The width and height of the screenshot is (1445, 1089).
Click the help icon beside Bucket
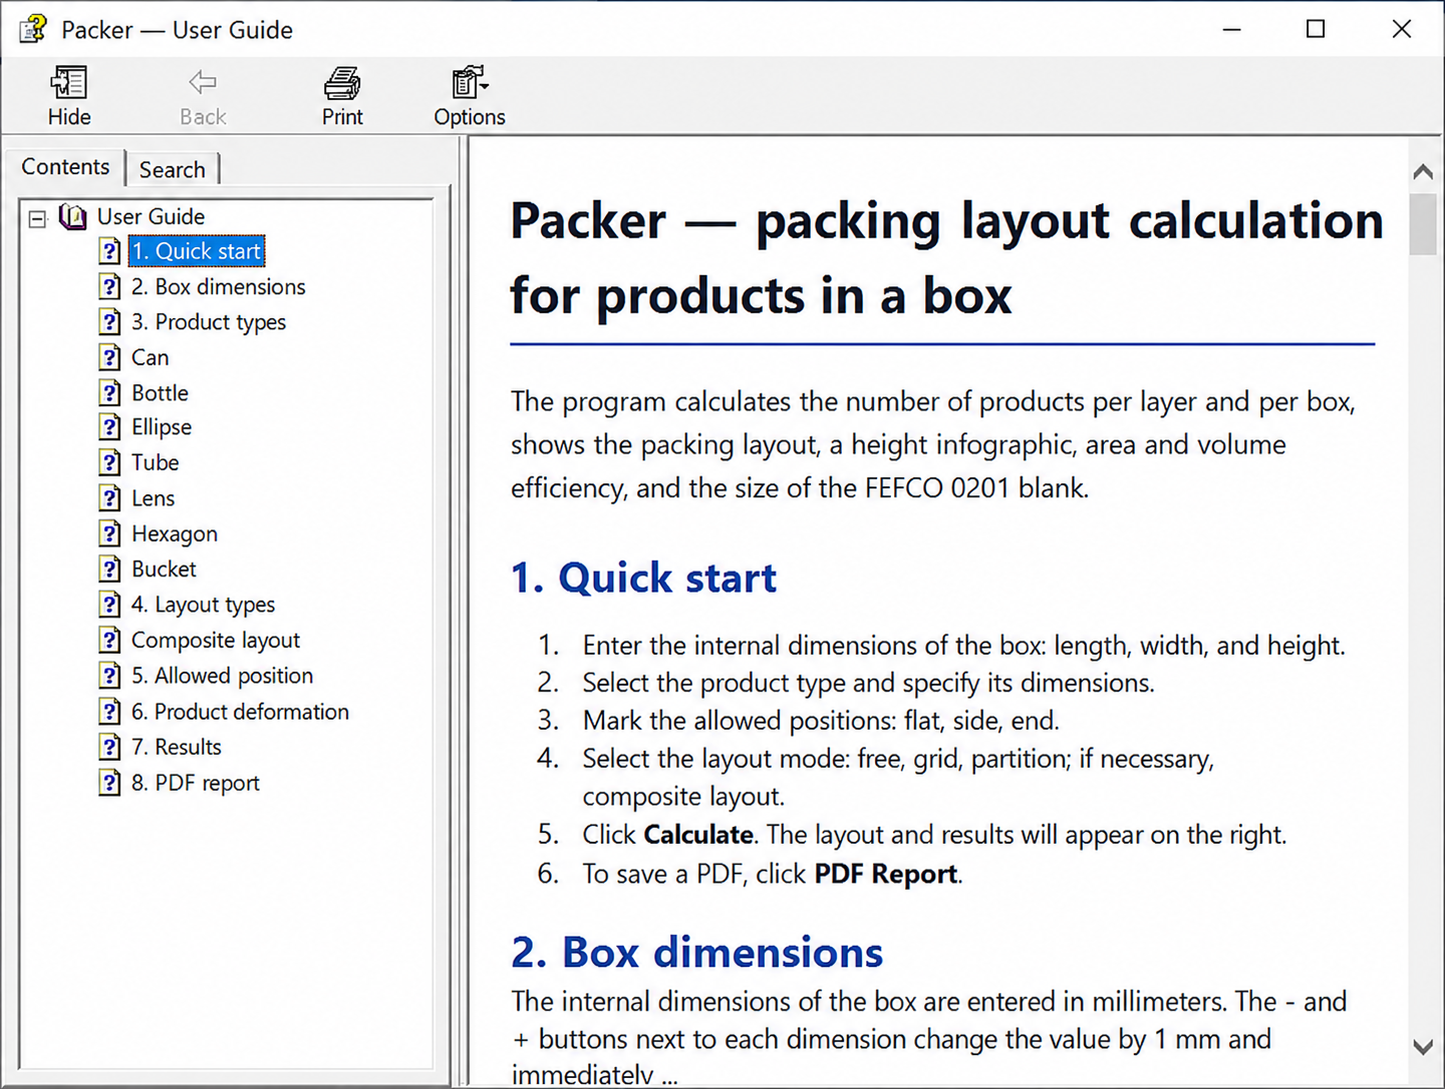tap(110, 569)
